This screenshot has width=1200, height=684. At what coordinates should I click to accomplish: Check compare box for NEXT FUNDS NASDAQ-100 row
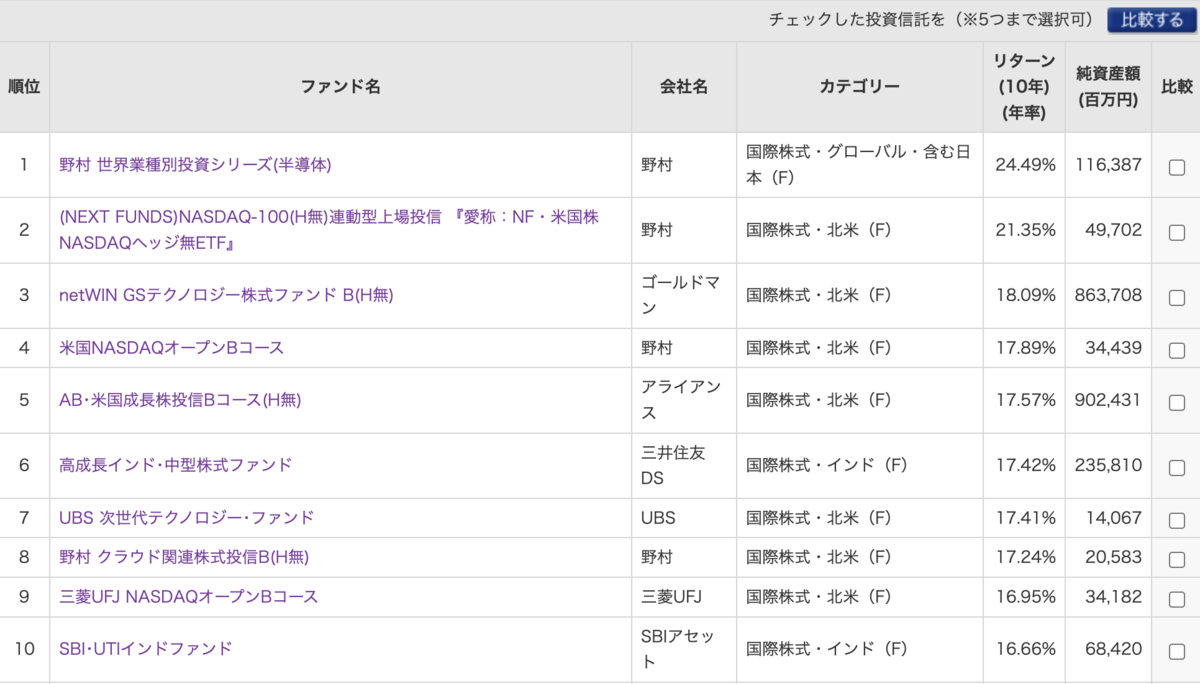[1177, 232]
